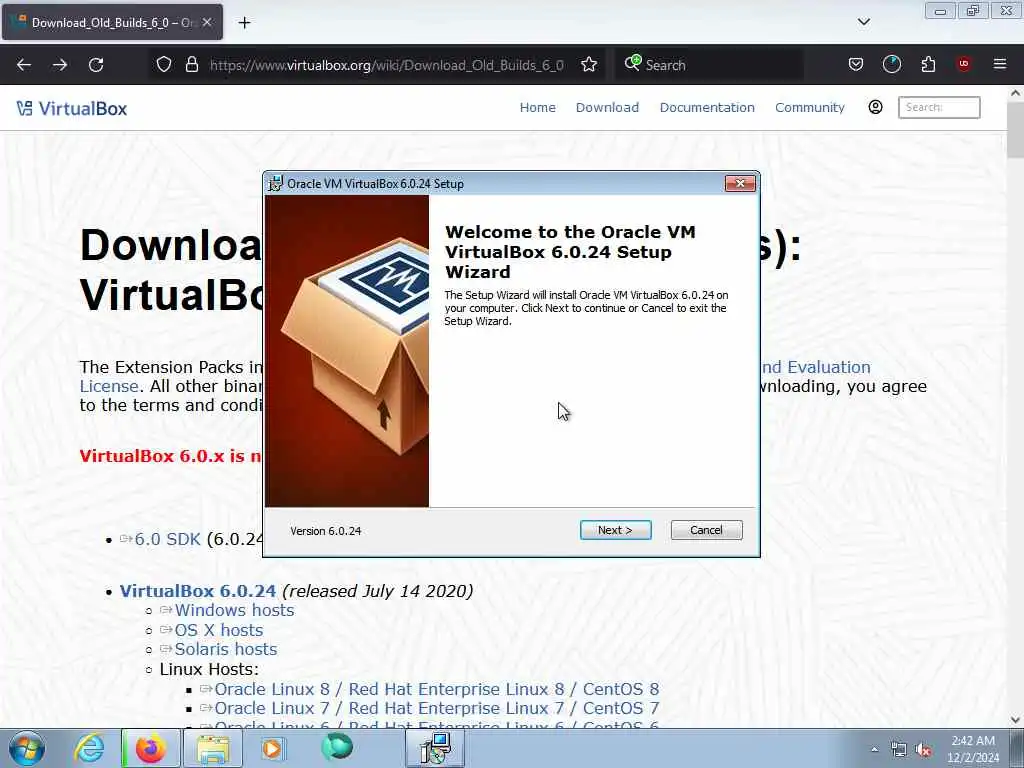Open the uBlock Origin extension icon
Viewport: 1024px width, 768px height.
point(964,64)
